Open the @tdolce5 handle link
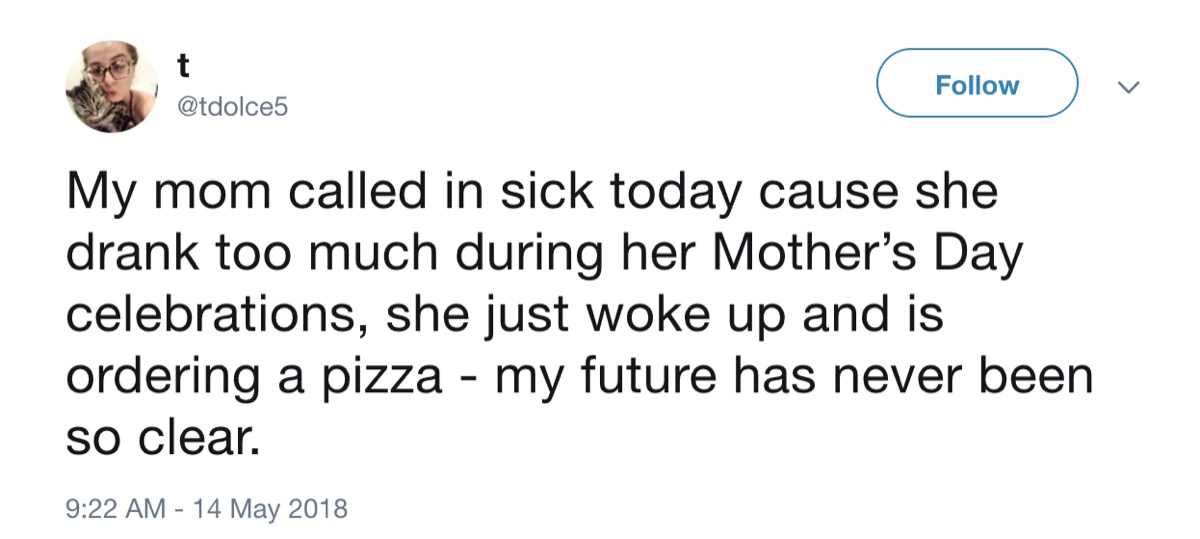Image resolution: width=1200 pixels, height=539 pixels. point(231,105)
